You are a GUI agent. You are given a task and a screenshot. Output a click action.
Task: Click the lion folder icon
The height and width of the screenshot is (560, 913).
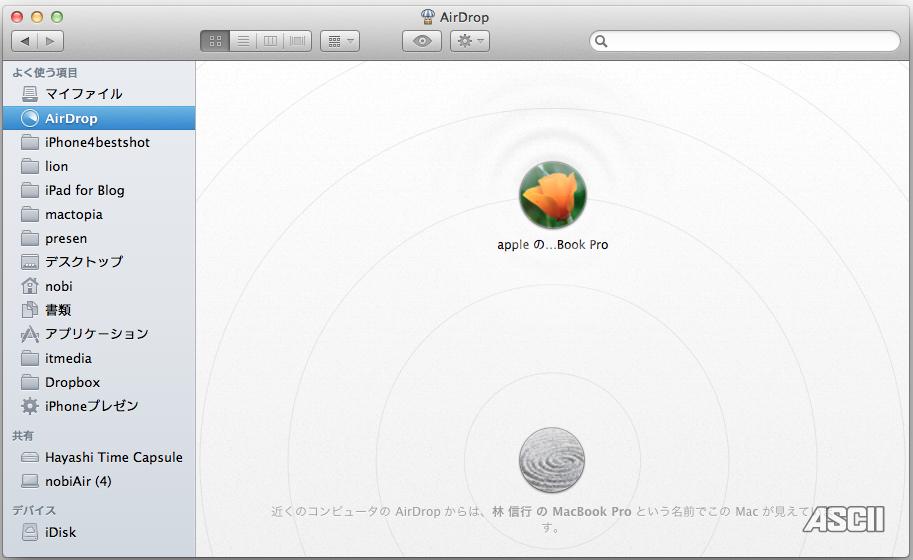click(30, 166)
